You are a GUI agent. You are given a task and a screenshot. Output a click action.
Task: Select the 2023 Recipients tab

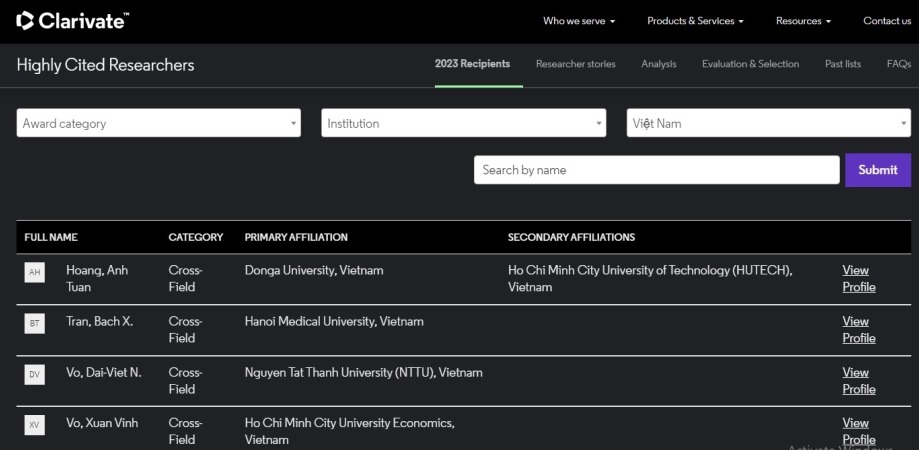472,64
